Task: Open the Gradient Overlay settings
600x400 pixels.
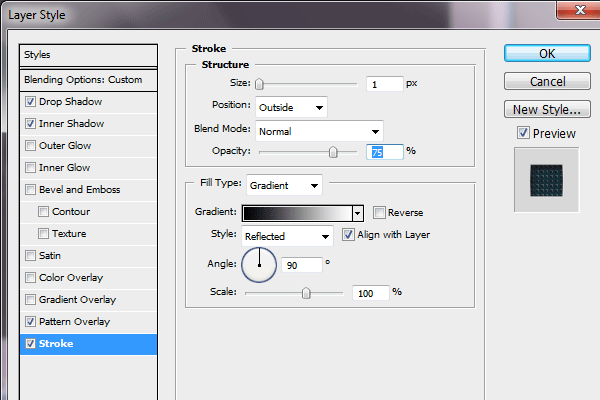Action: point(77,300)
